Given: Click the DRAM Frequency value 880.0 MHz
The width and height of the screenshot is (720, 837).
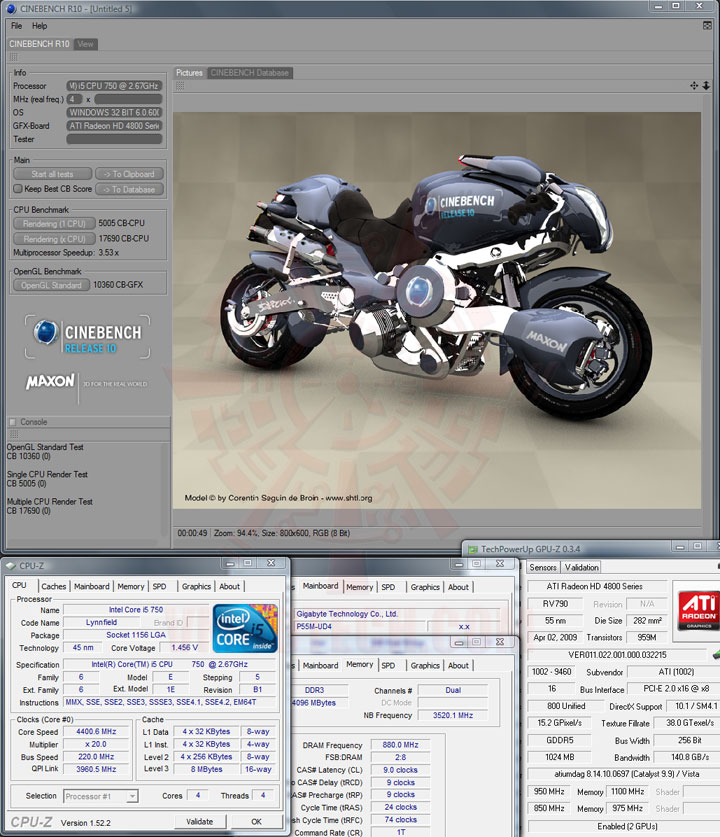Looking at the screenshot, I should 400,745.
